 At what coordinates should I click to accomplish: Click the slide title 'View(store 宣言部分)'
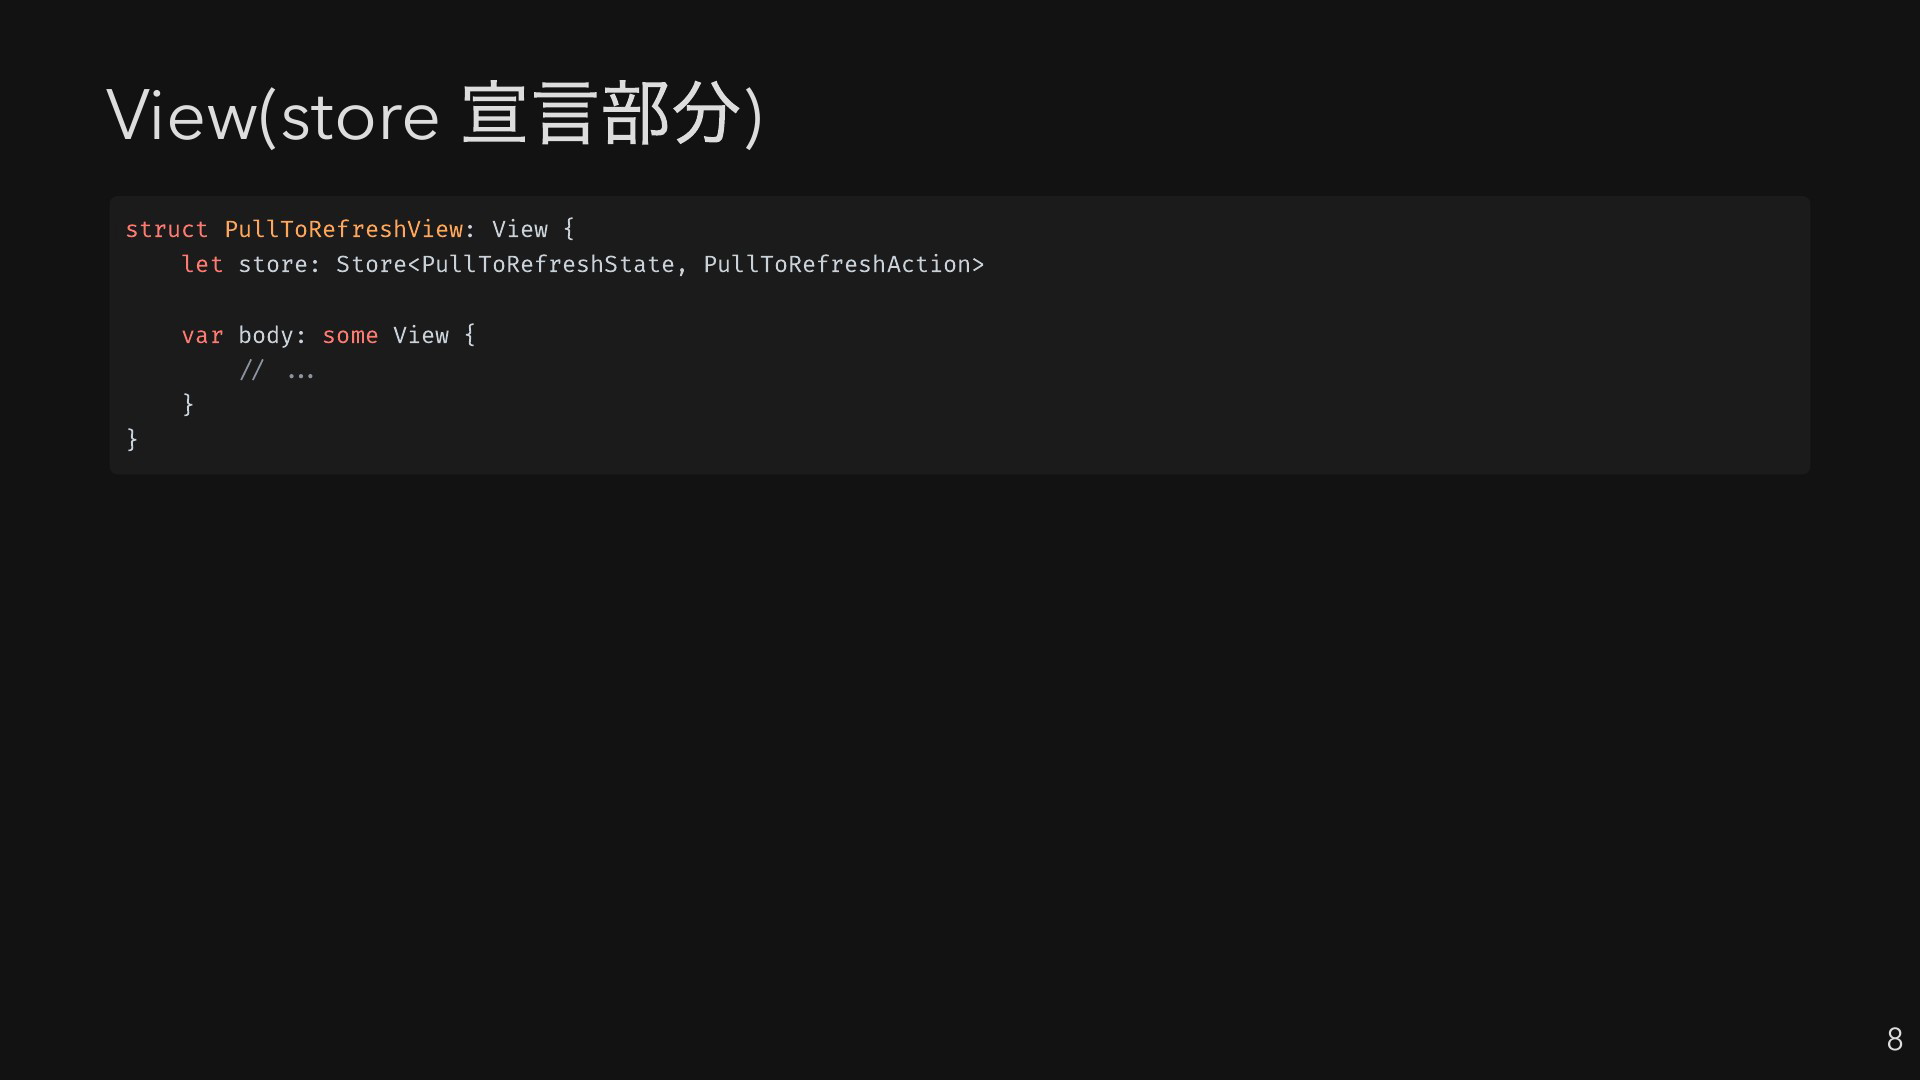pos(435,115)
